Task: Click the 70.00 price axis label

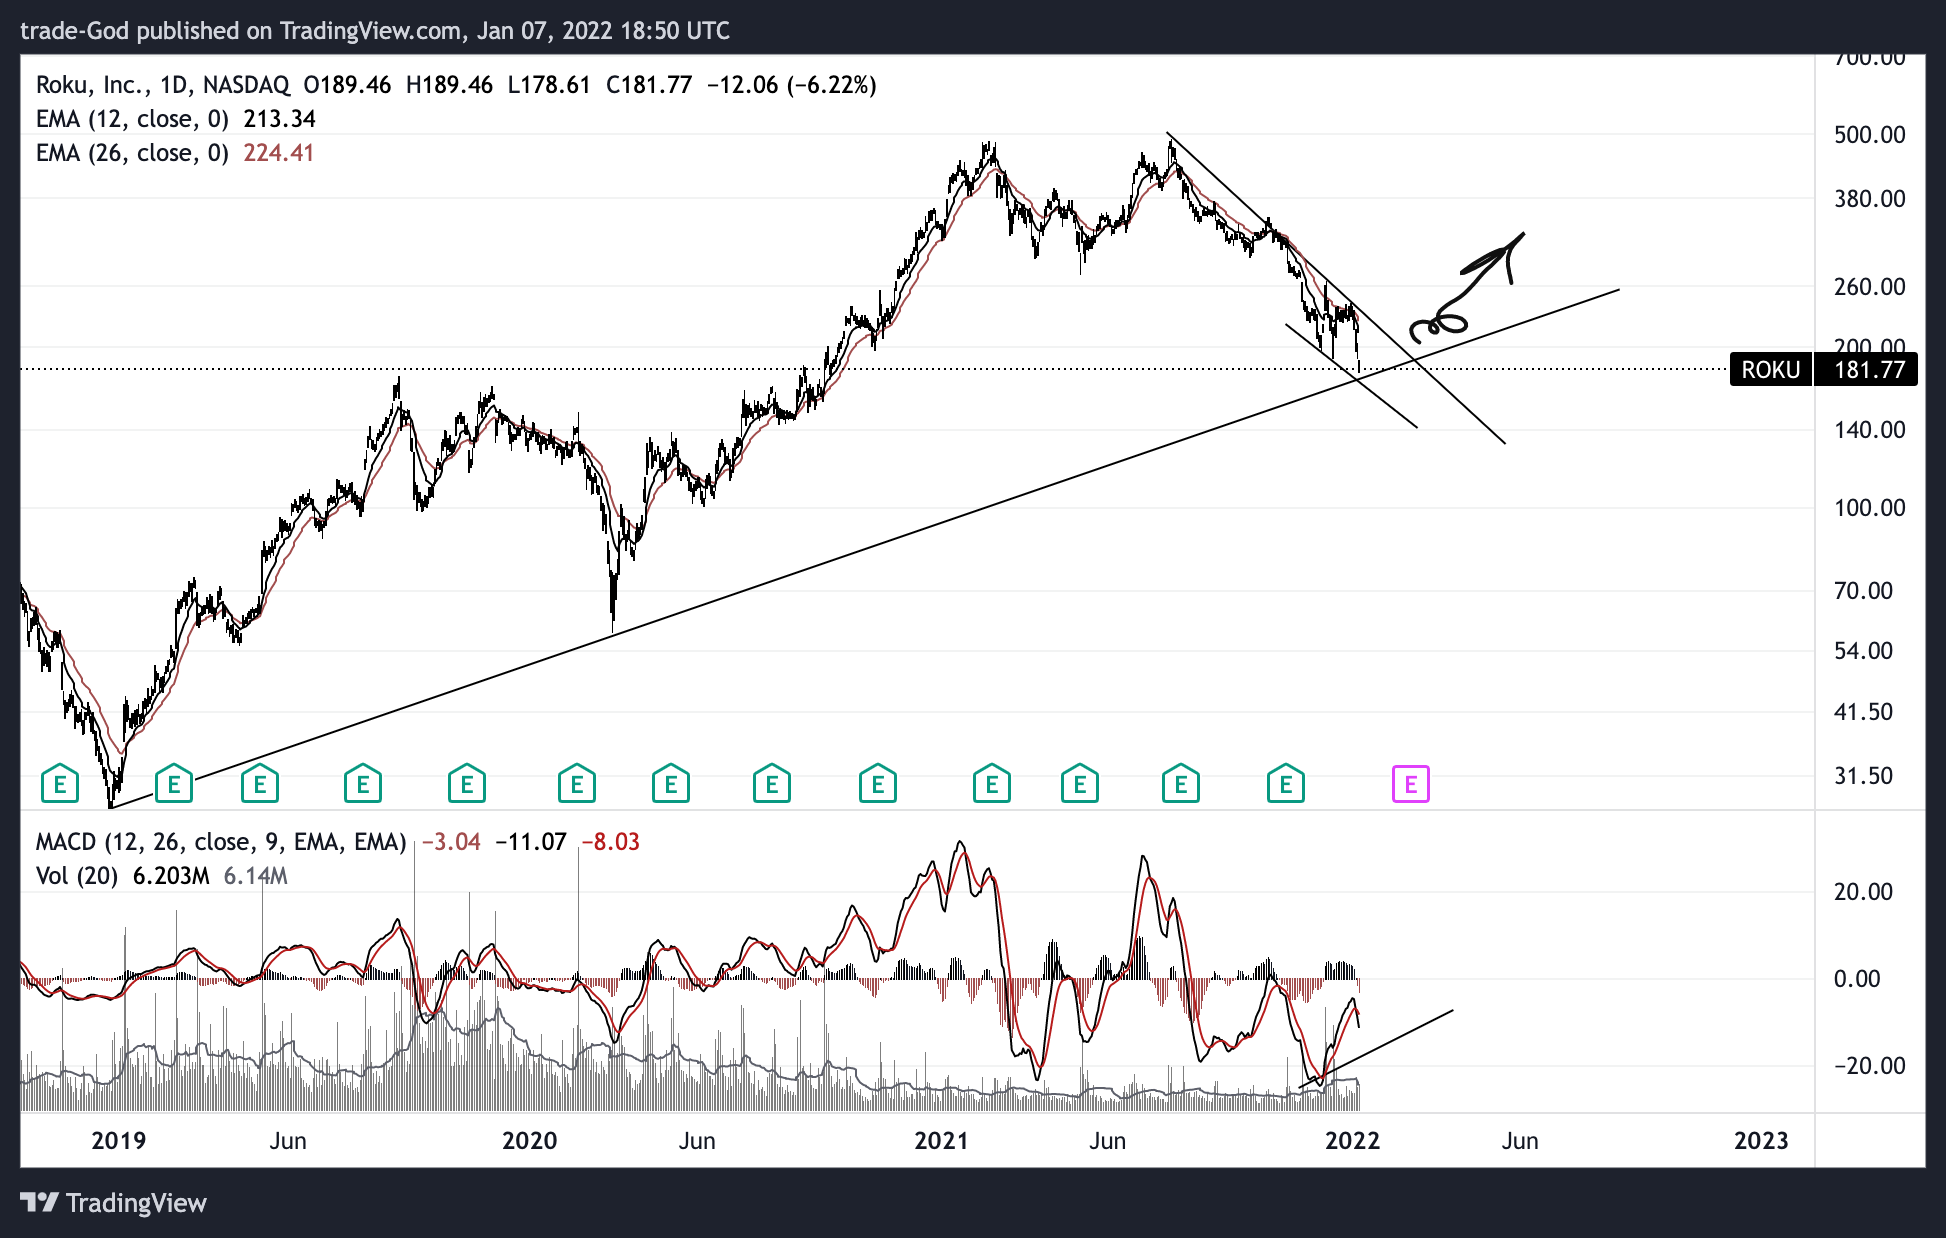Action: click(1863, 590)
